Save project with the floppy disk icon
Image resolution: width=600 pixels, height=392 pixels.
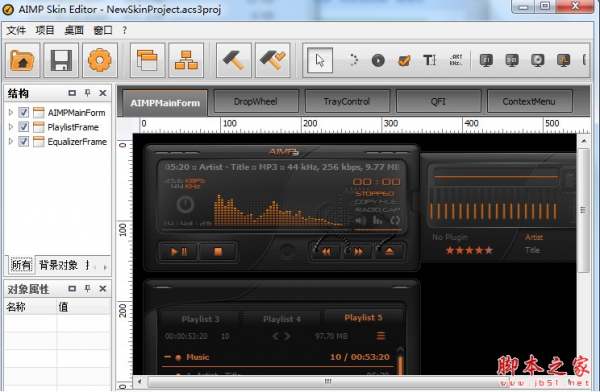[61, 60]
